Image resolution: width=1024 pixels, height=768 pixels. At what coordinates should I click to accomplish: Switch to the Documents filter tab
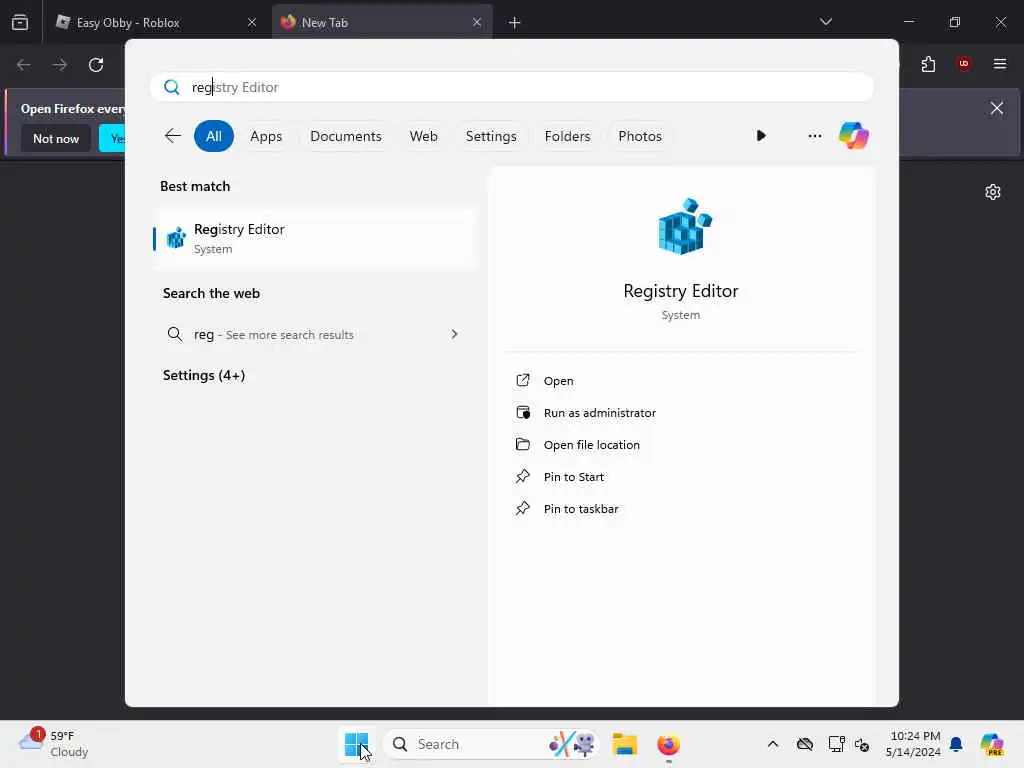[x=345, y=136]
